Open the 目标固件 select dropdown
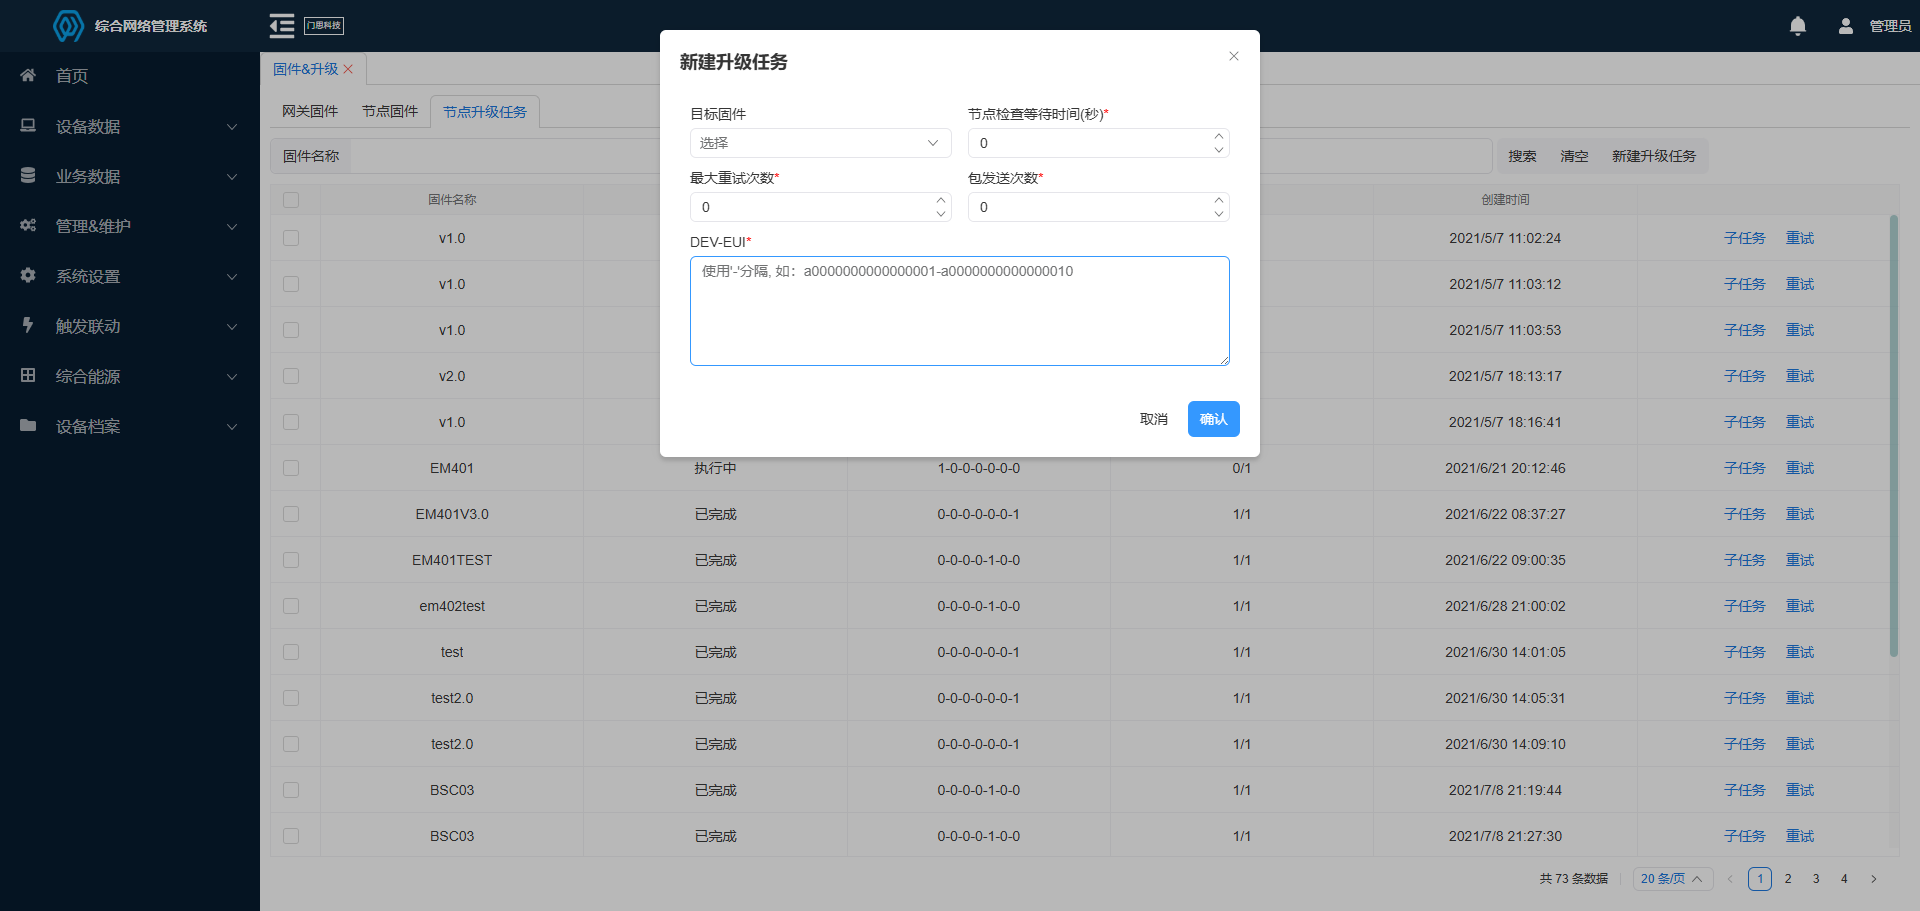Screen dimensions: 1920x911 820,143
